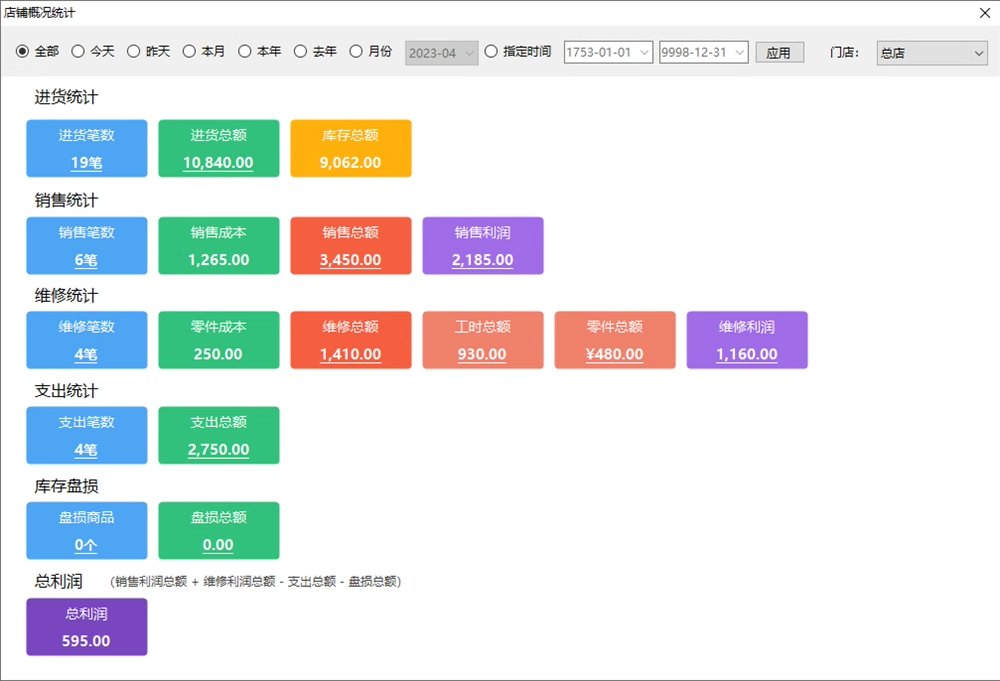Open the 销售笔数 6笔 tile
The image size is (1000, 681).
pos(87,245)
